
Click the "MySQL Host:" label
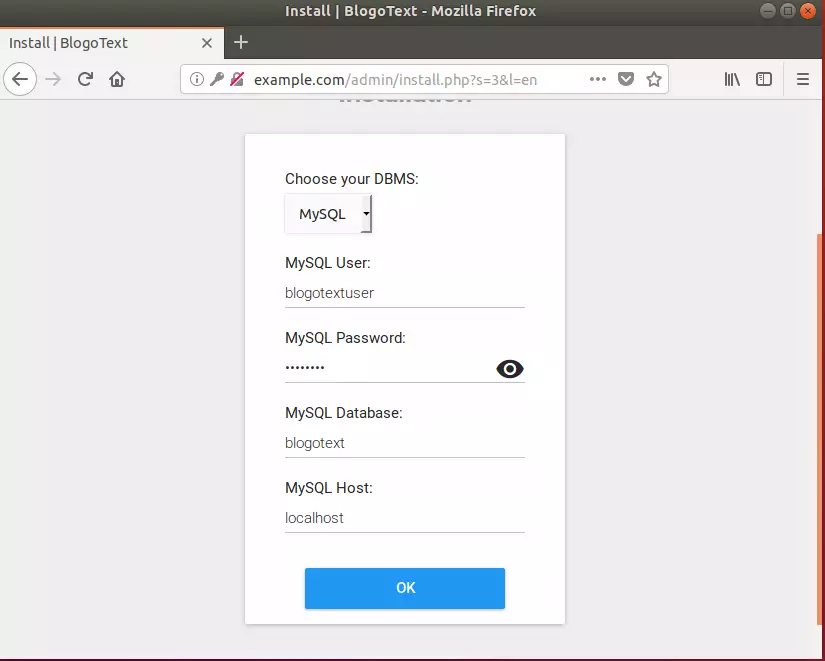[x=329, y=488]
